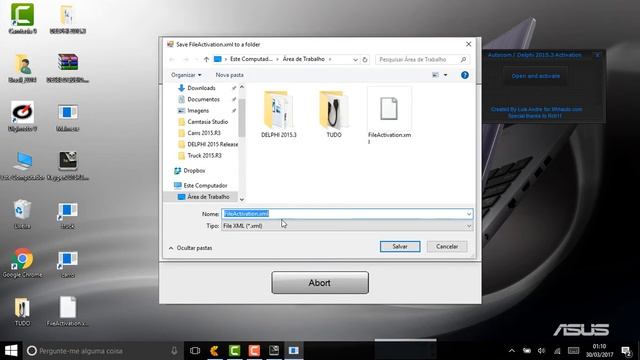Change view layout icon in dialog
The width and height of the screenshot is (640, 360).
[x=436, y=75]
